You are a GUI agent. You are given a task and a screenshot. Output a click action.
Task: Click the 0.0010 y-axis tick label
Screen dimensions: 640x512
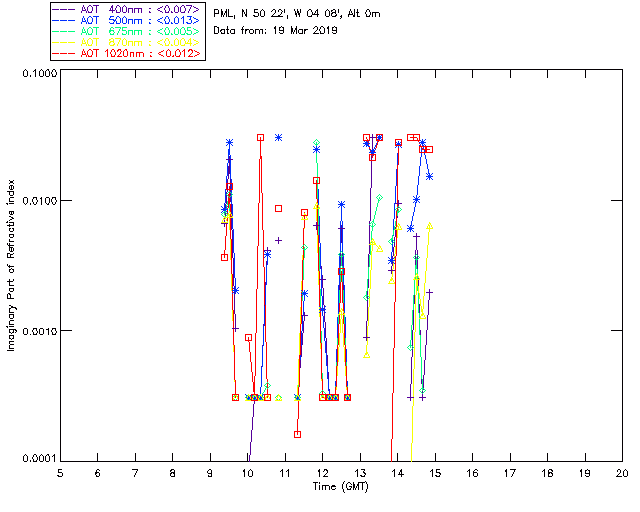click(x=40, y=331)
